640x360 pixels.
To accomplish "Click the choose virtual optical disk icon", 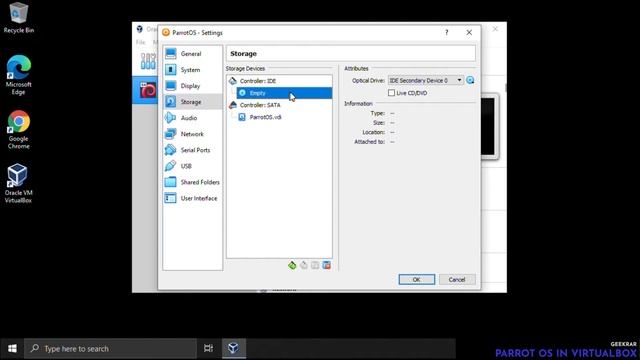I will coord(470,80).
